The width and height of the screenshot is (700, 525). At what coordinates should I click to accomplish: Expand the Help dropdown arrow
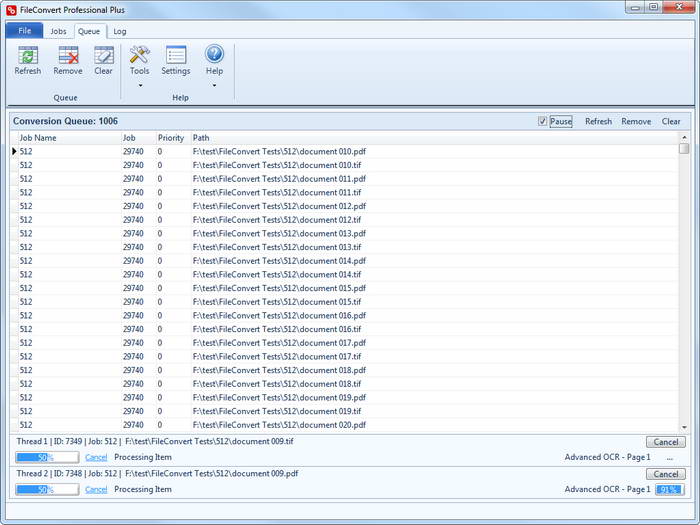214,85
